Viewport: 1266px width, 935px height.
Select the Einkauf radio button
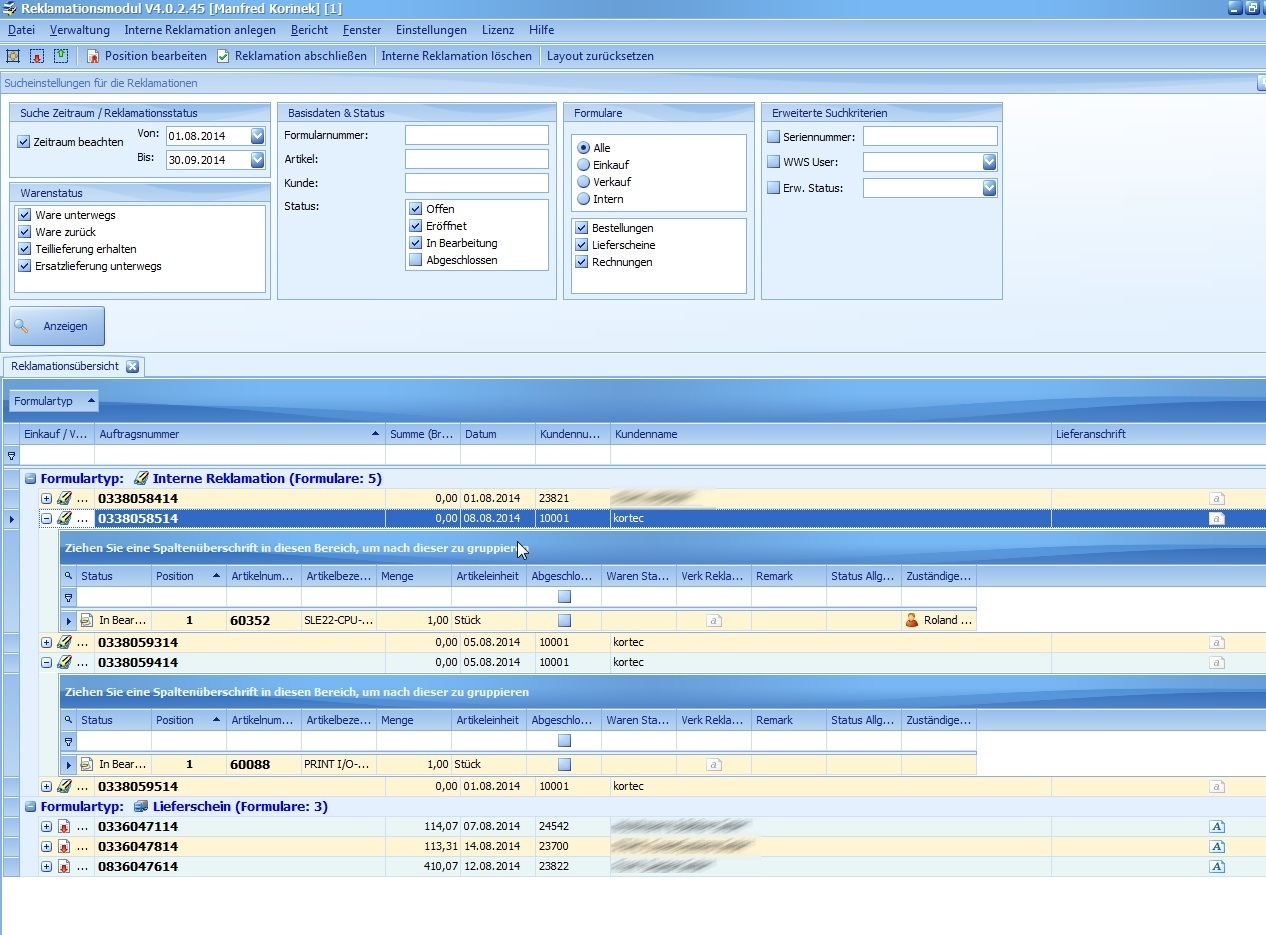584,165
